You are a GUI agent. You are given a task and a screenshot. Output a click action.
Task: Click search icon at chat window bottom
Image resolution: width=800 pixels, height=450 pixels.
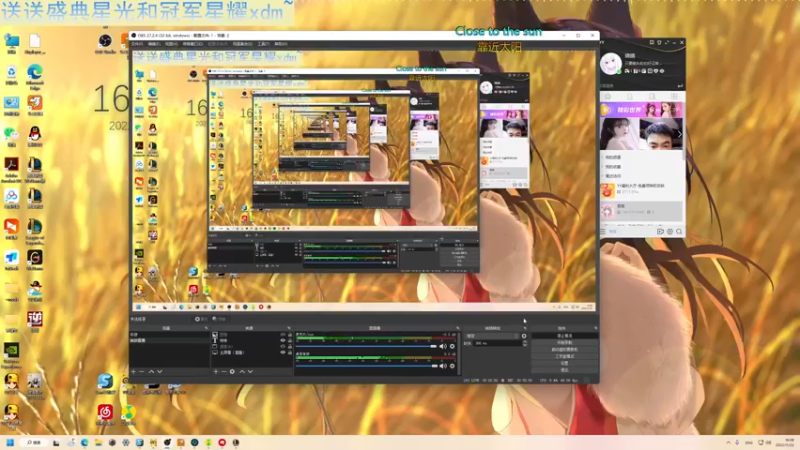(x=679, y=232)
